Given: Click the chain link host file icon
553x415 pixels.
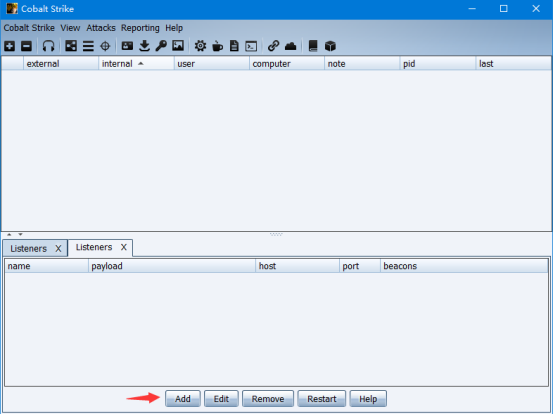Looking at the screenshot, I should 273,46.
